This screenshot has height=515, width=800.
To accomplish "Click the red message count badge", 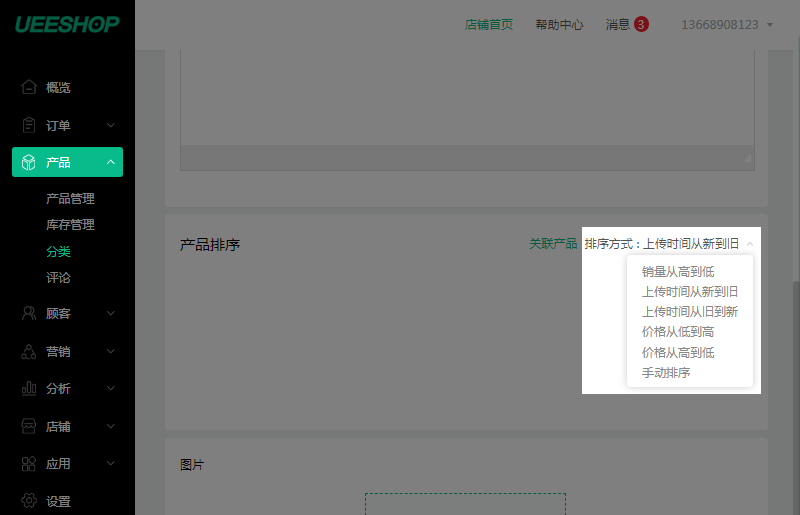I will tap(641, 24).
